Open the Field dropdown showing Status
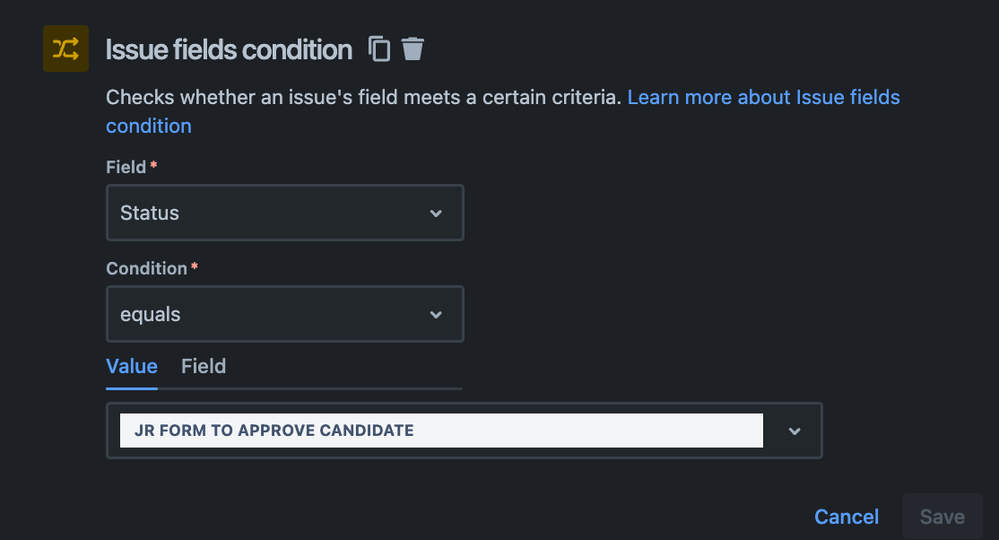The width and height of the screenshot is (999, 540). coord(285,213)
